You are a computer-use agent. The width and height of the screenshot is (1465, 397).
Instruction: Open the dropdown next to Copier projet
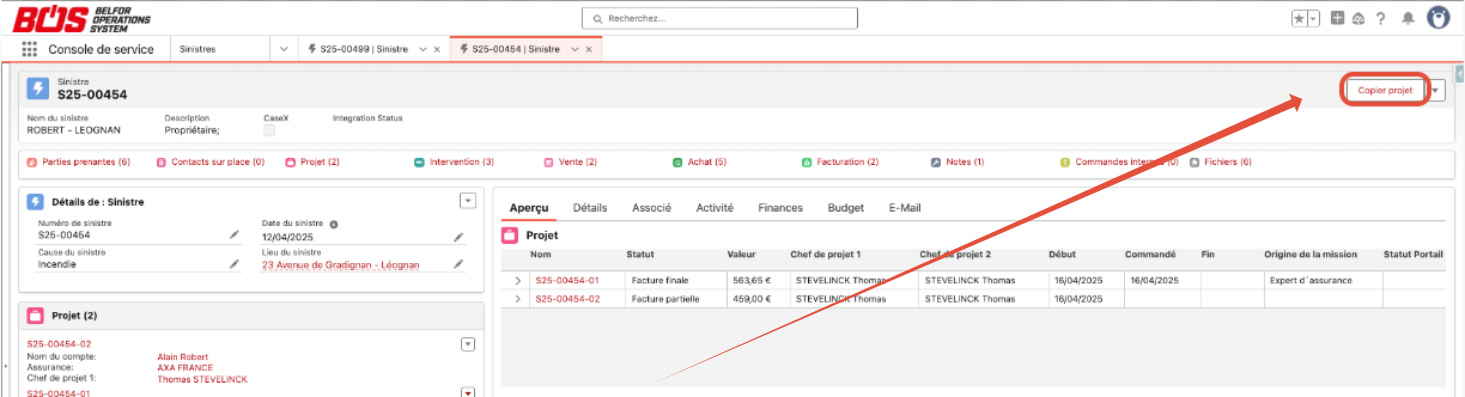(1437, 90)
